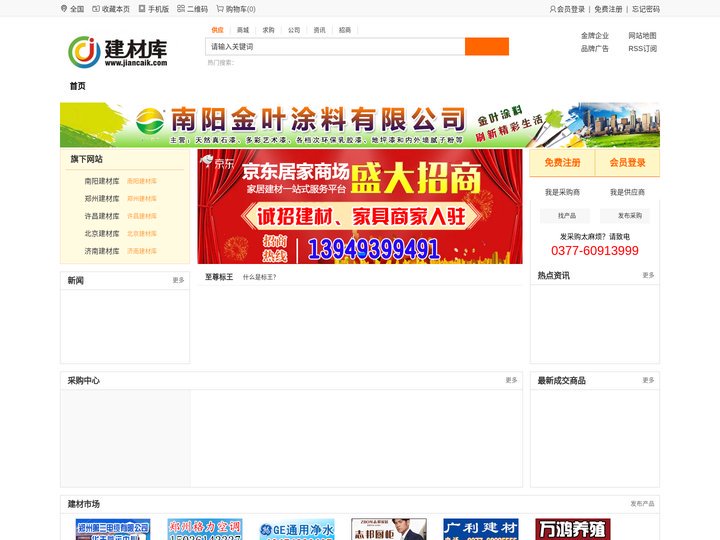Open the 品牌广告 link
This screenshot has width=720, height=540.
595,49
